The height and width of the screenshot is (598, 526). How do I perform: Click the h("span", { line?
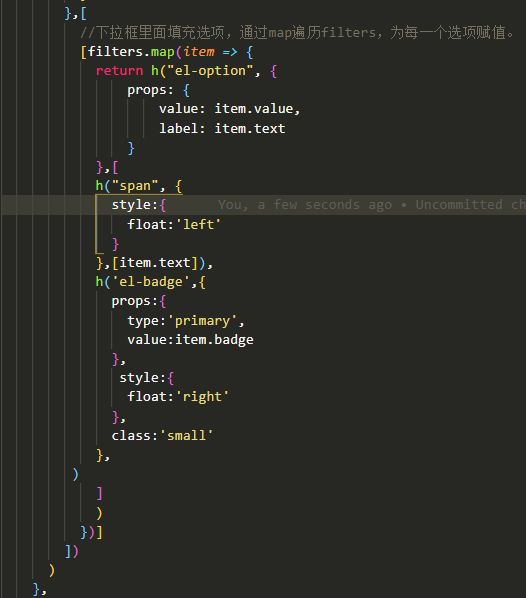click(139, 186)
